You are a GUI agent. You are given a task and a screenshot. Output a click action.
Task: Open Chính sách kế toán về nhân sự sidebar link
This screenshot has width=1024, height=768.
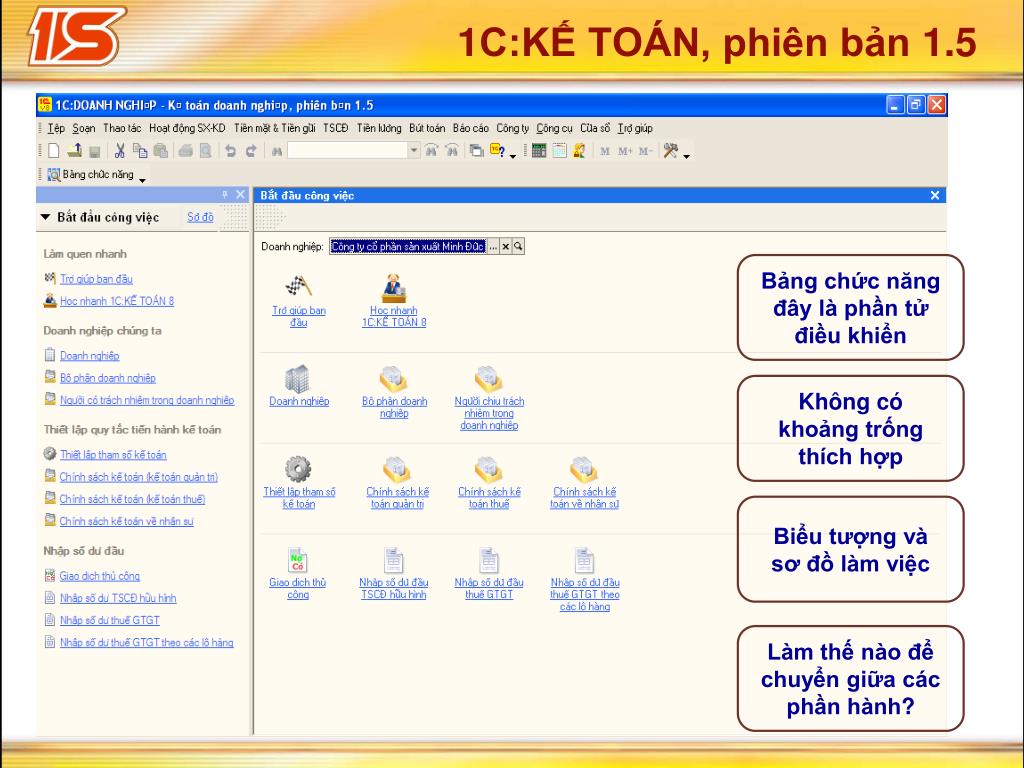126,521
